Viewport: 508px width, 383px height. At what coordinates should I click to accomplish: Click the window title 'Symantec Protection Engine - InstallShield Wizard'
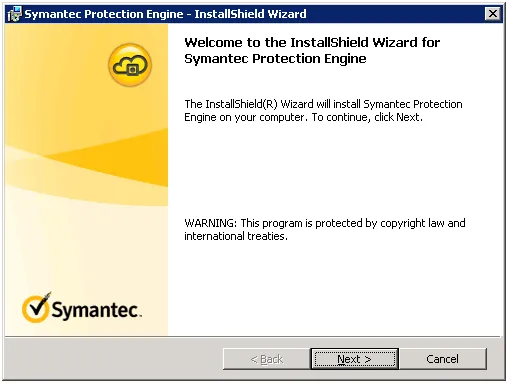(165, 14)
